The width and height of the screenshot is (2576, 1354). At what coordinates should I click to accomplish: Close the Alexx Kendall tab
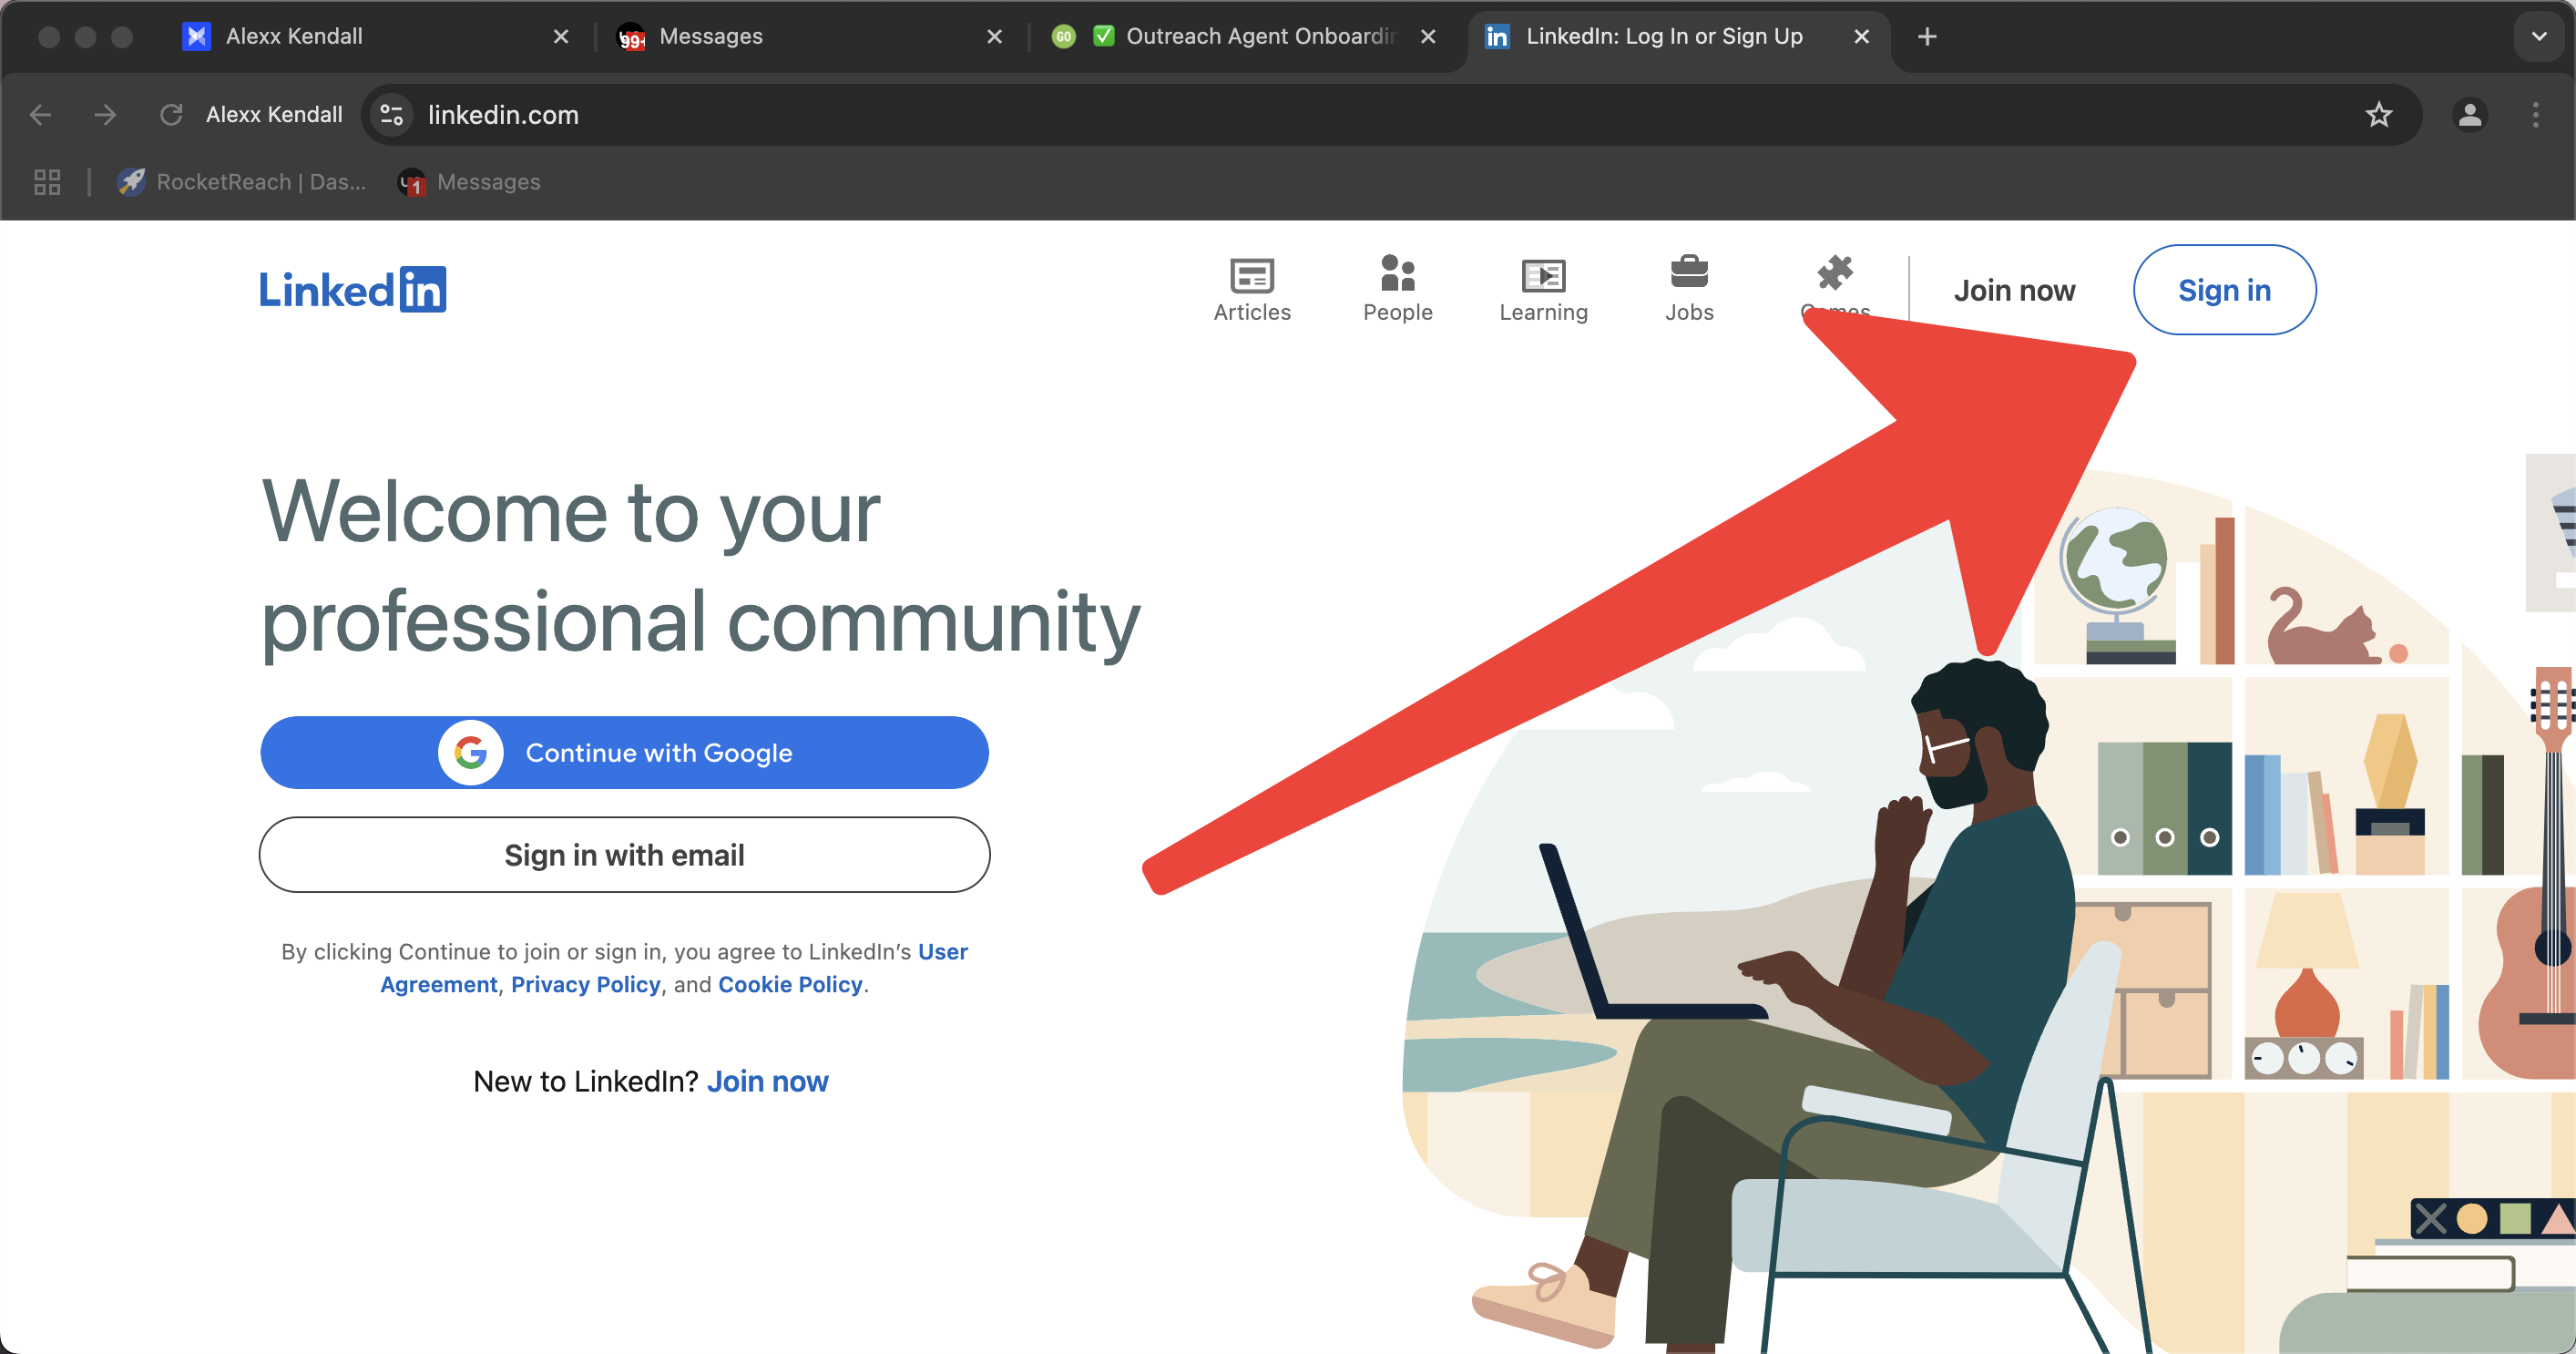[561, 37]
